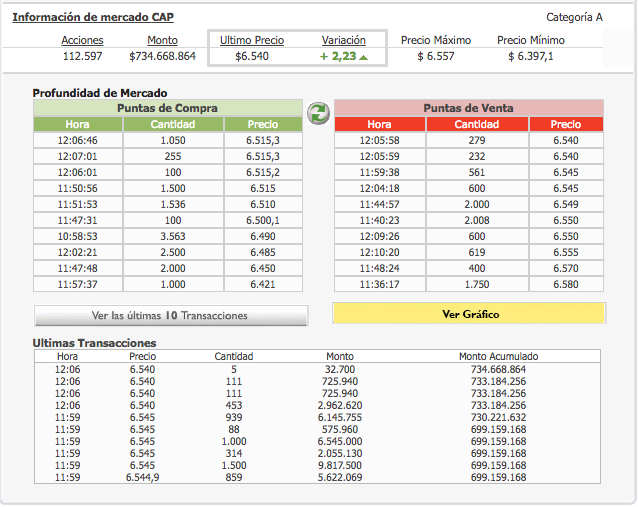Click the 12:09:26 sell order time
Image resolution: width=638 pixels, height=507 pixels.
[x=380, y=236]
